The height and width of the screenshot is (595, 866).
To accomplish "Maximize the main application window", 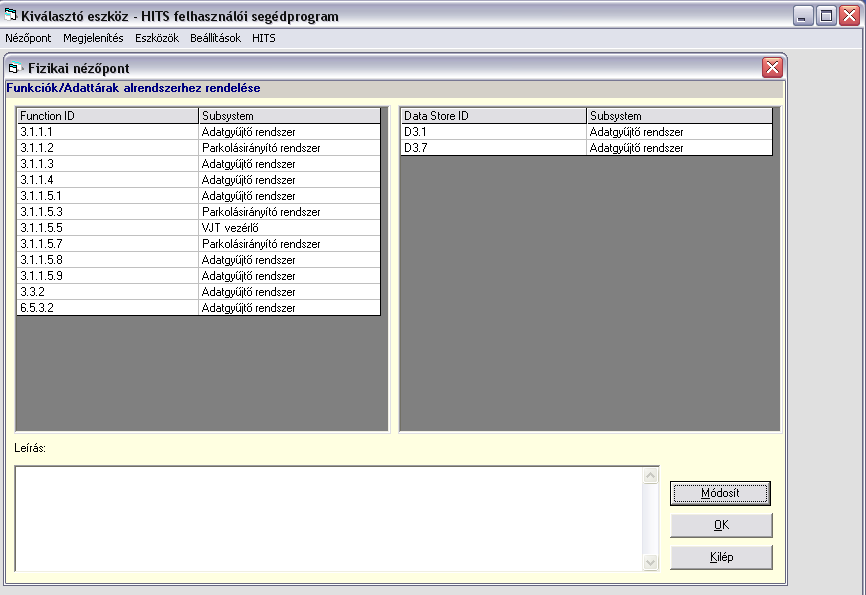I will [x=826, y=15].
